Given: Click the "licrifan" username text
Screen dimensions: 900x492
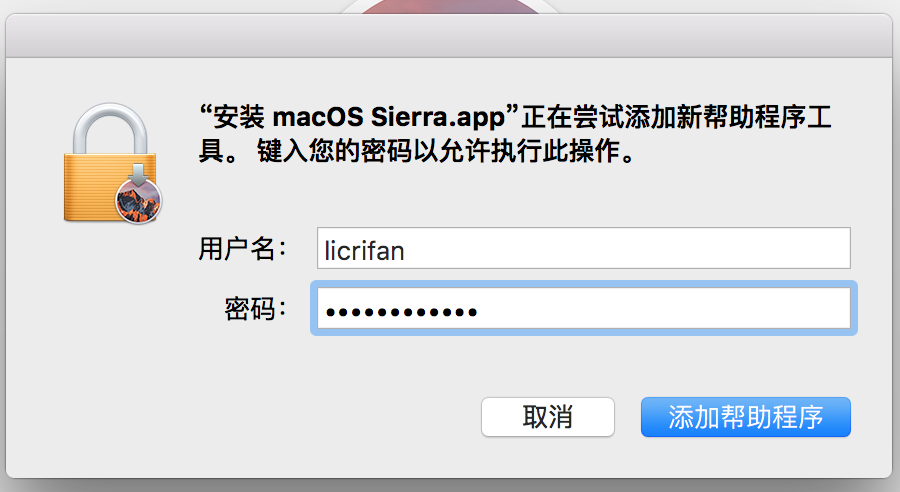Looking at the screenshot, I should click(x=364, y=249).
